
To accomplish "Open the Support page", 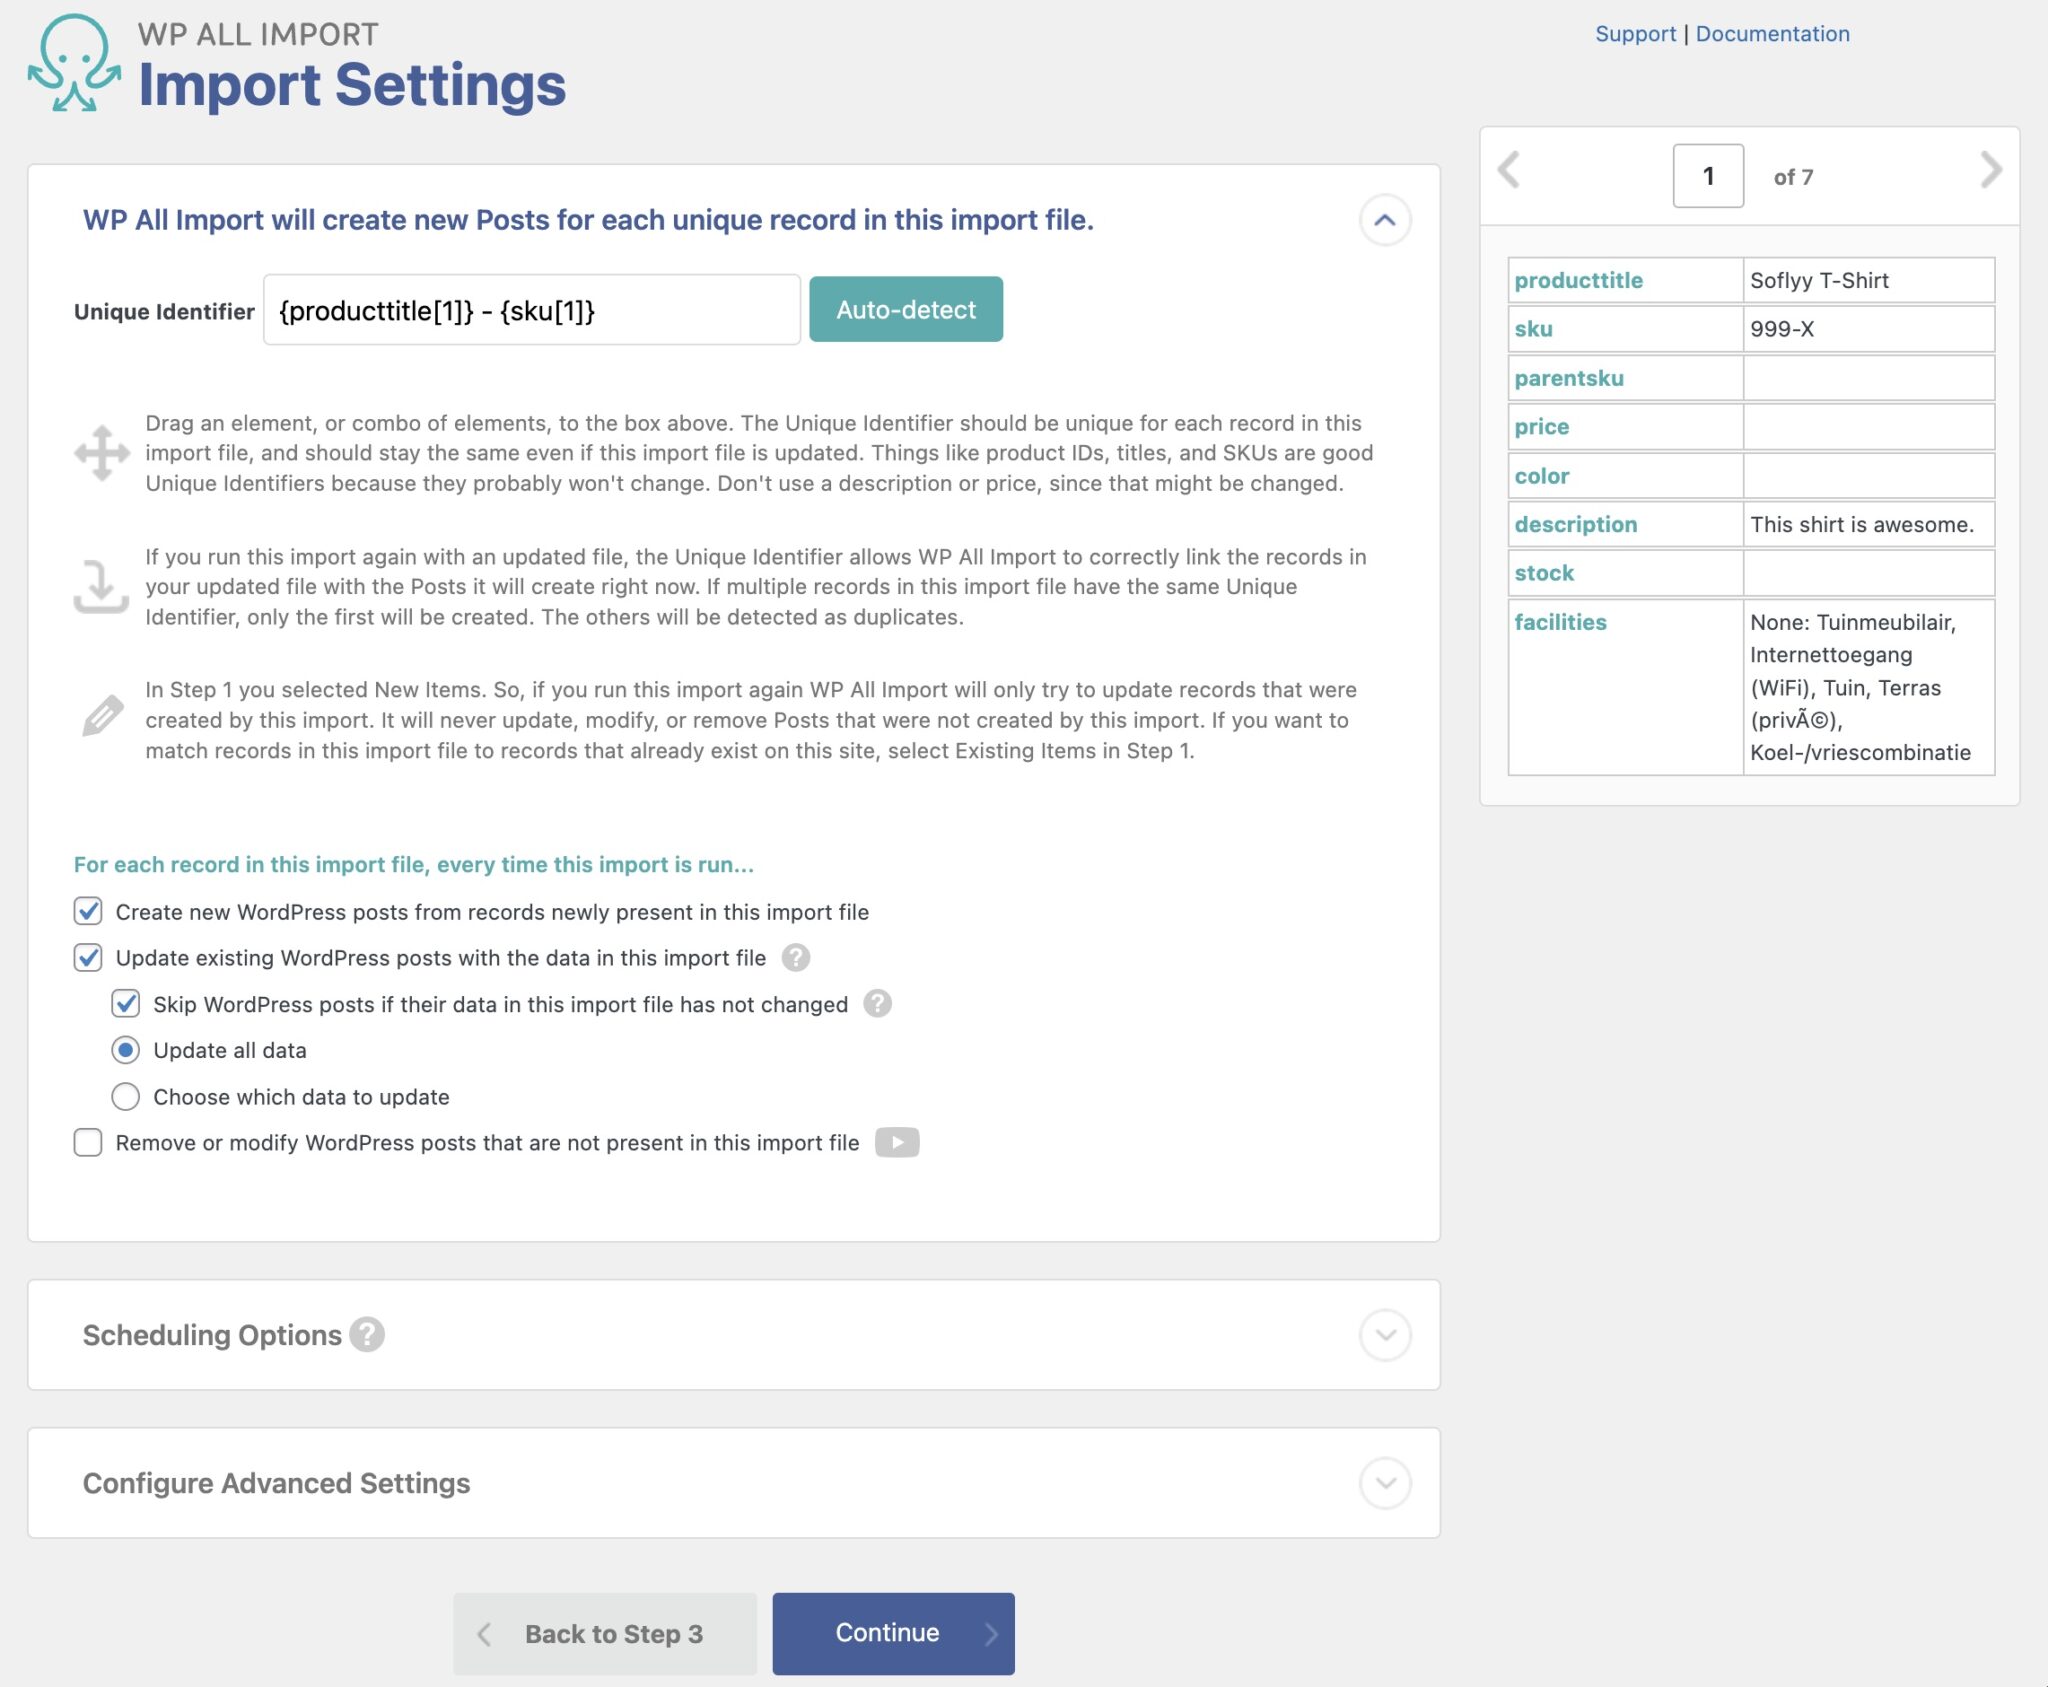I will [1636, 33].
